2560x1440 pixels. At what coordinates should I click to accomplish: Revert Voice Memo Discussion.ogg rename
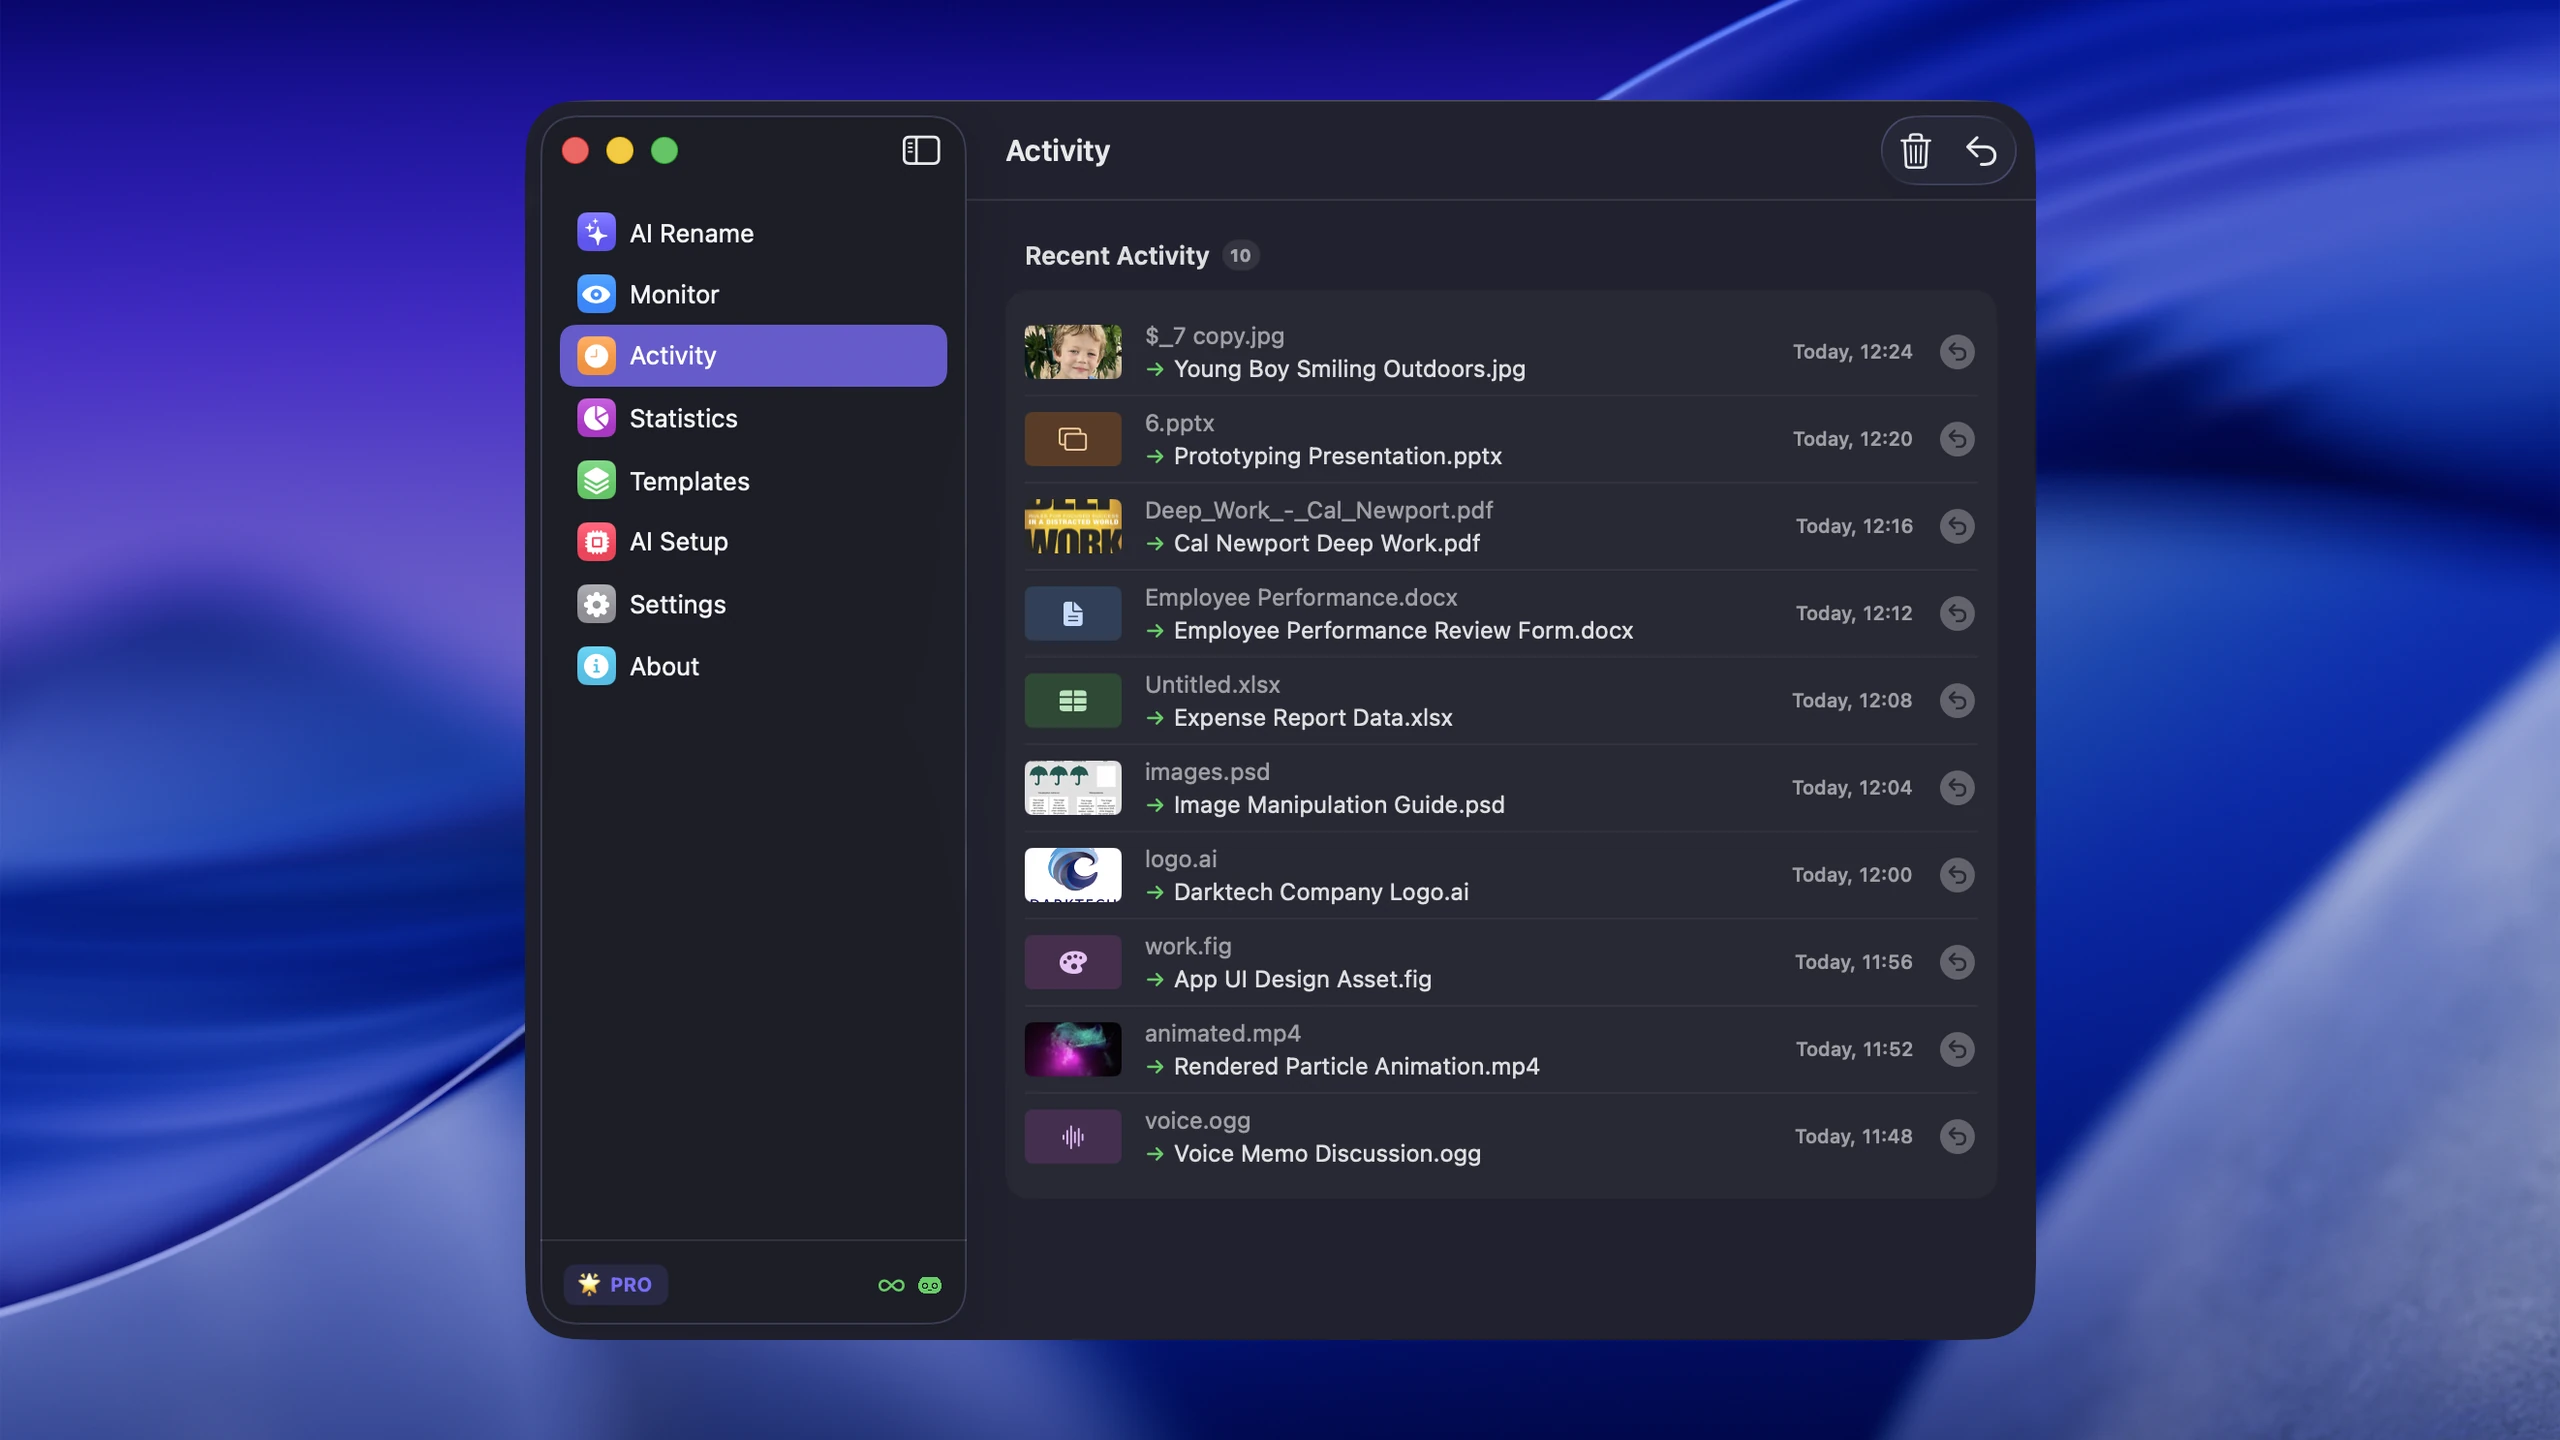(x=1957, y=1136)
